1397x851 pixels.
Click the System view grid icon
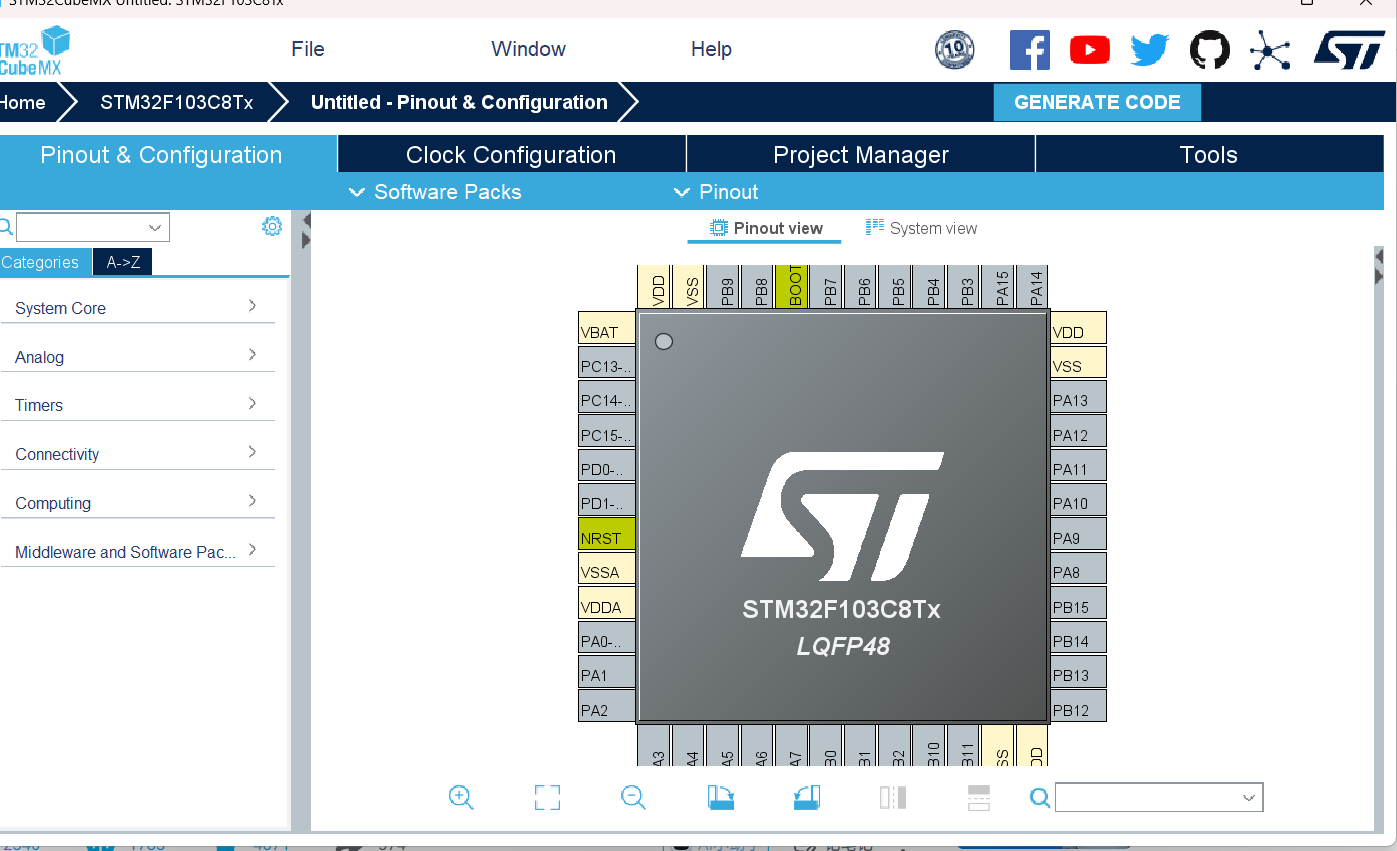(x=875, y=227)
